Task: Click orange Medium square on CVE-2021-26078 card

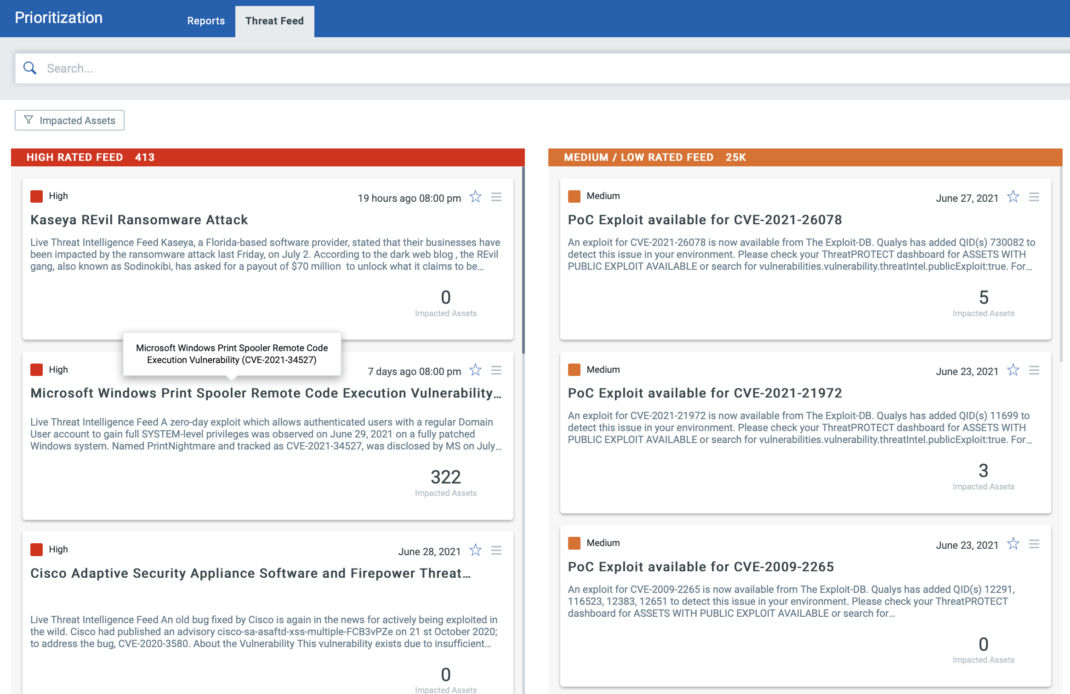Action: pos(575,197)
